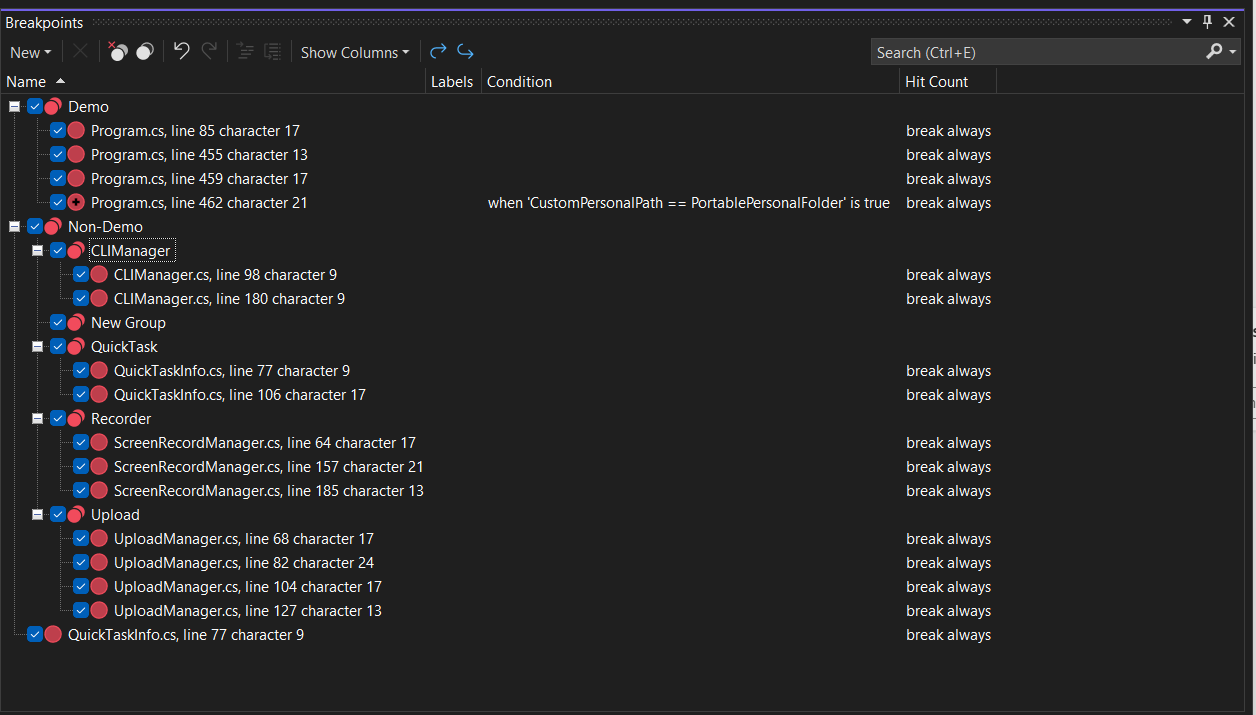Click the magnifier icon in the search box

(x=1214, y=52)
